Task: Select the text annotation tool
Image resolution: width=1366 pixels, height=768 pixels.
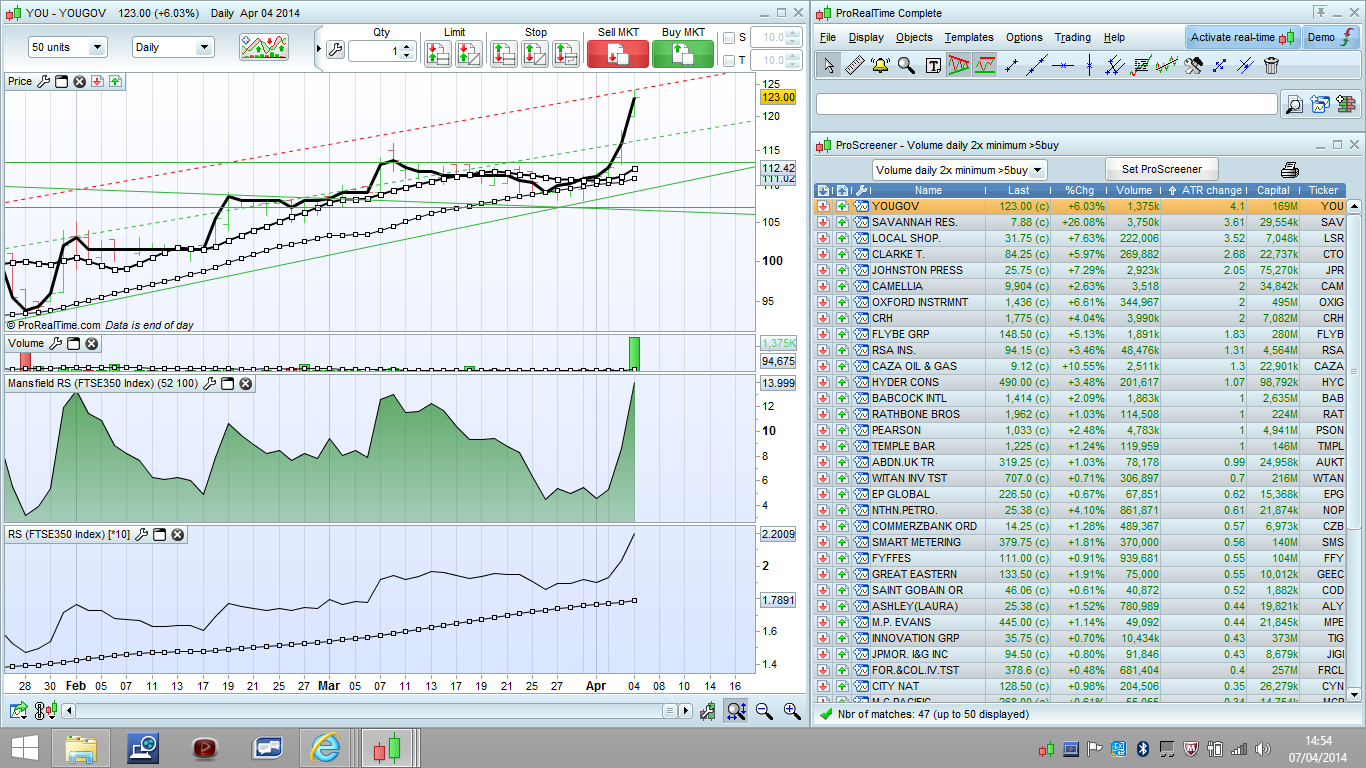Action: 933,66
